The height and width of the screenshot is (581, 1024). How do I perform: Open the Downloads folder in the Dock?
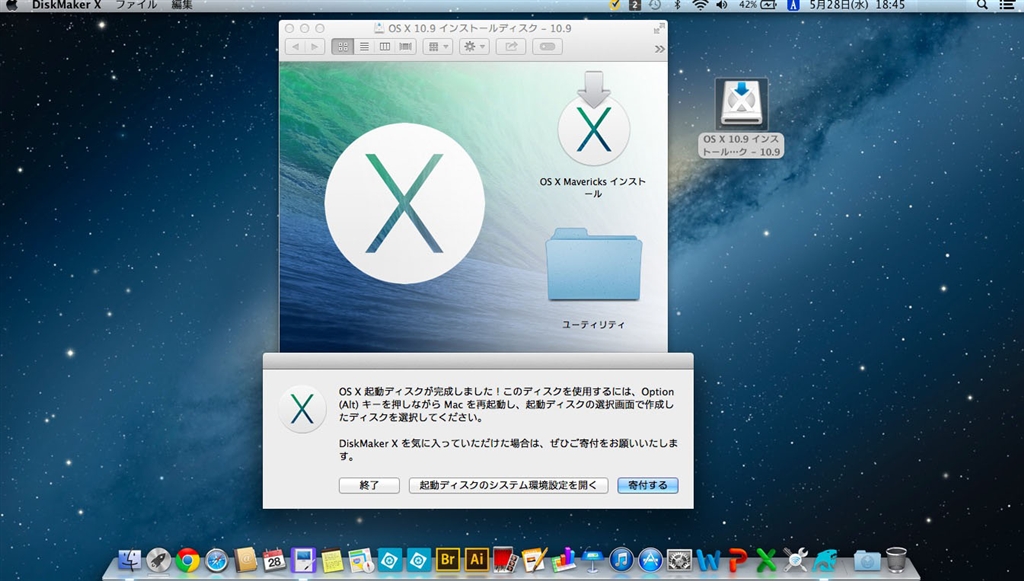[x=867, y=560]
